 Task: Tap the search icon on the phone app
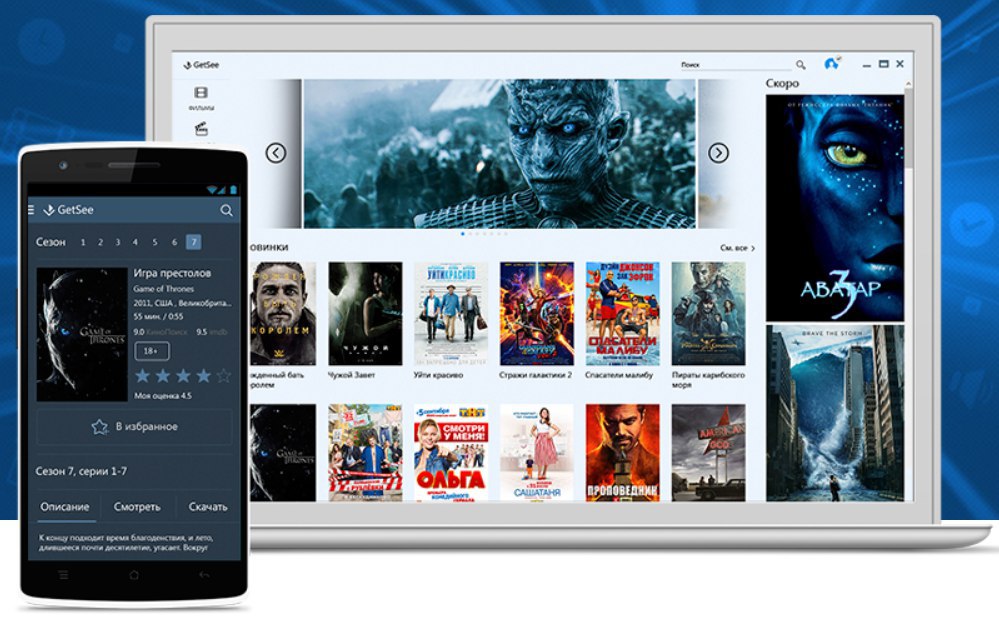(x=226, y=210)
